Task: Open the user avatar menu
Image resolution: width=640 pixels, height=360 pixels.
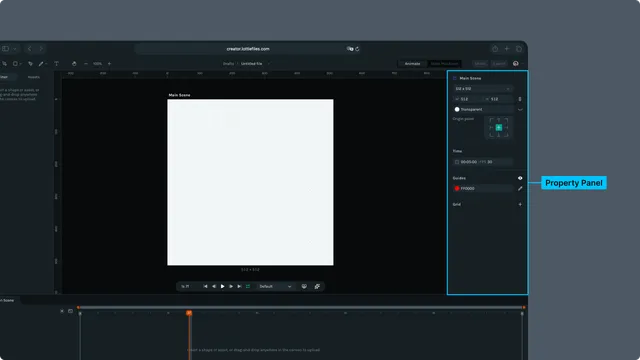Action: pyautogui.click(x=516, y=64)
